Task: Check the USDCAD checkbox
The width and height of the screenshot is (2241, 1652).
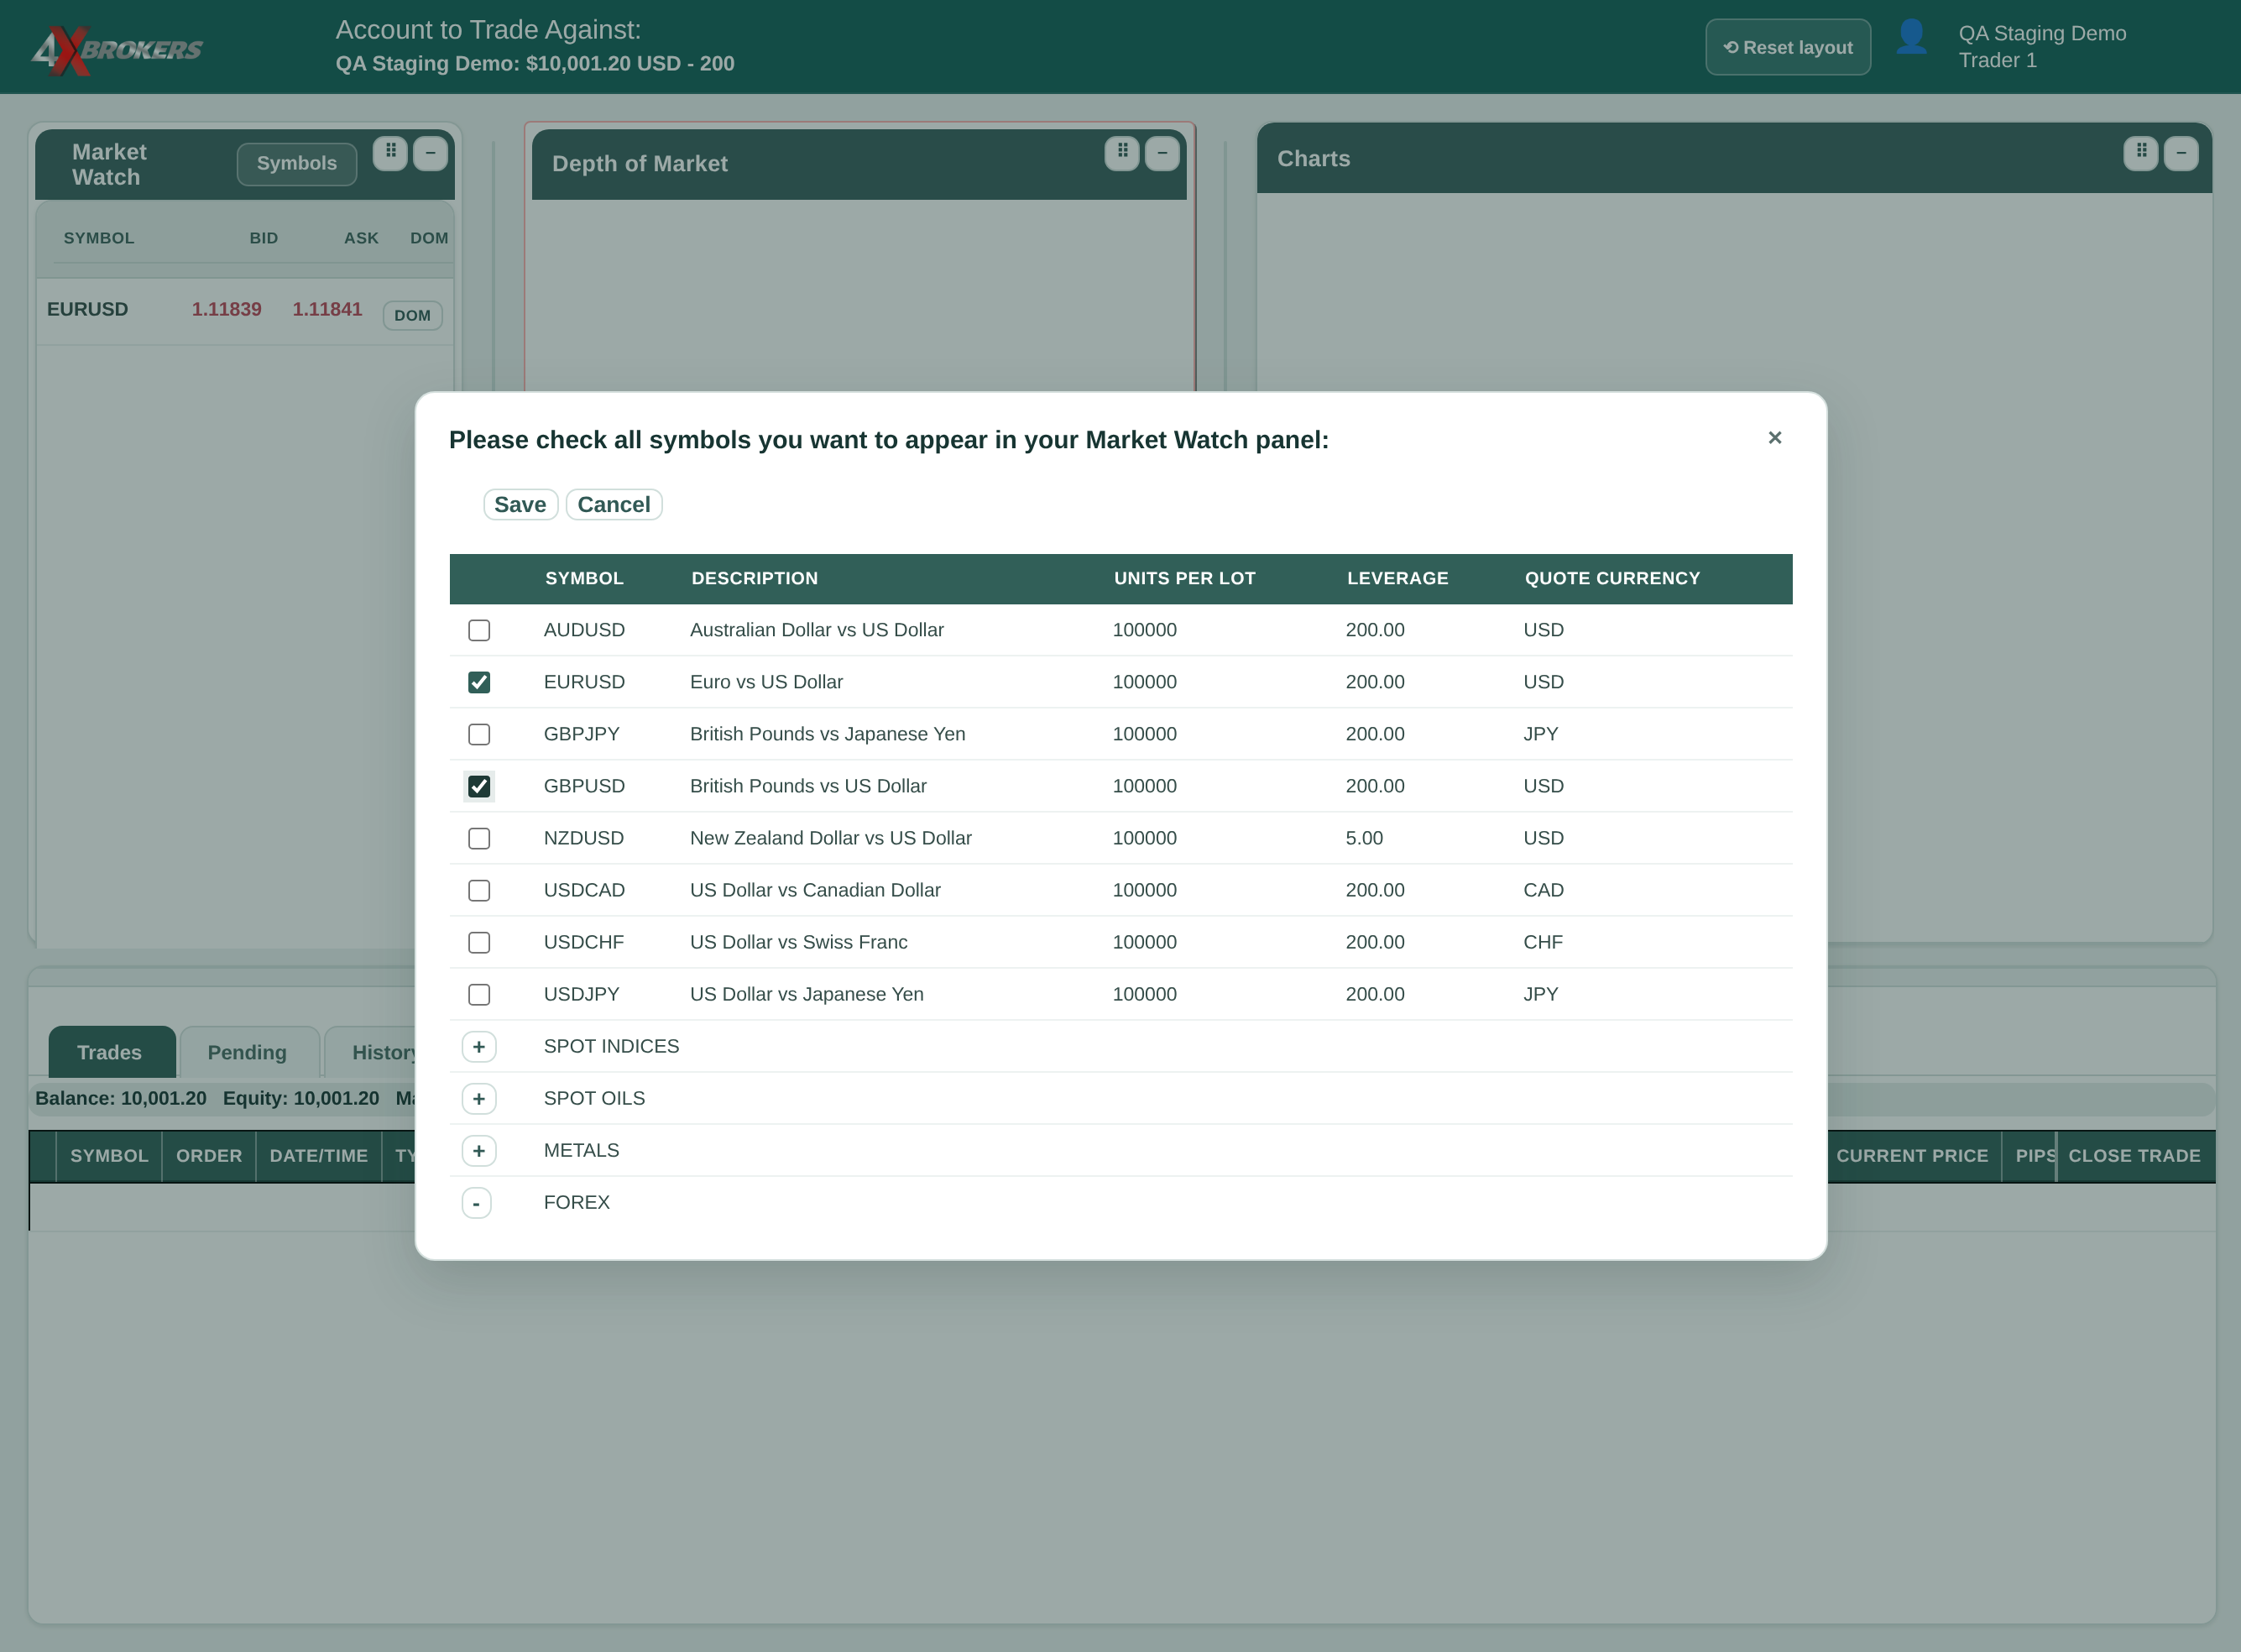Action: coord(479,890)
